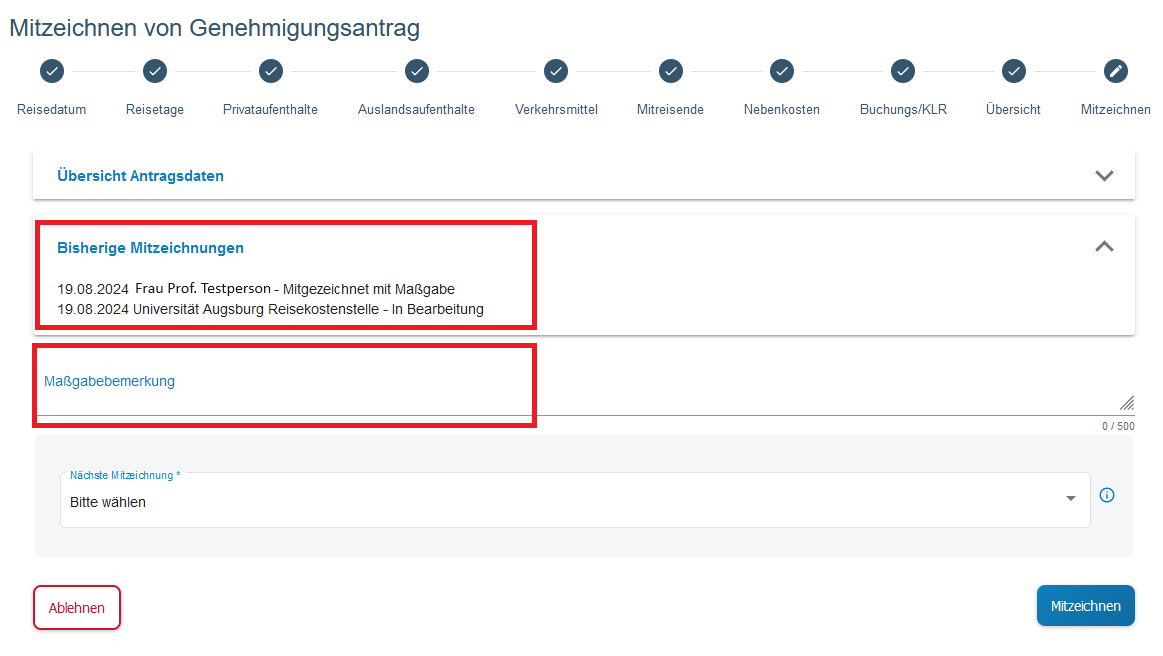Image resolution: width=1163 pixels, height=656 pixels.
Task: Expand the Übersicht Antragsdaten chevron
Action: pyautogui.click(x=1104, y=175)
